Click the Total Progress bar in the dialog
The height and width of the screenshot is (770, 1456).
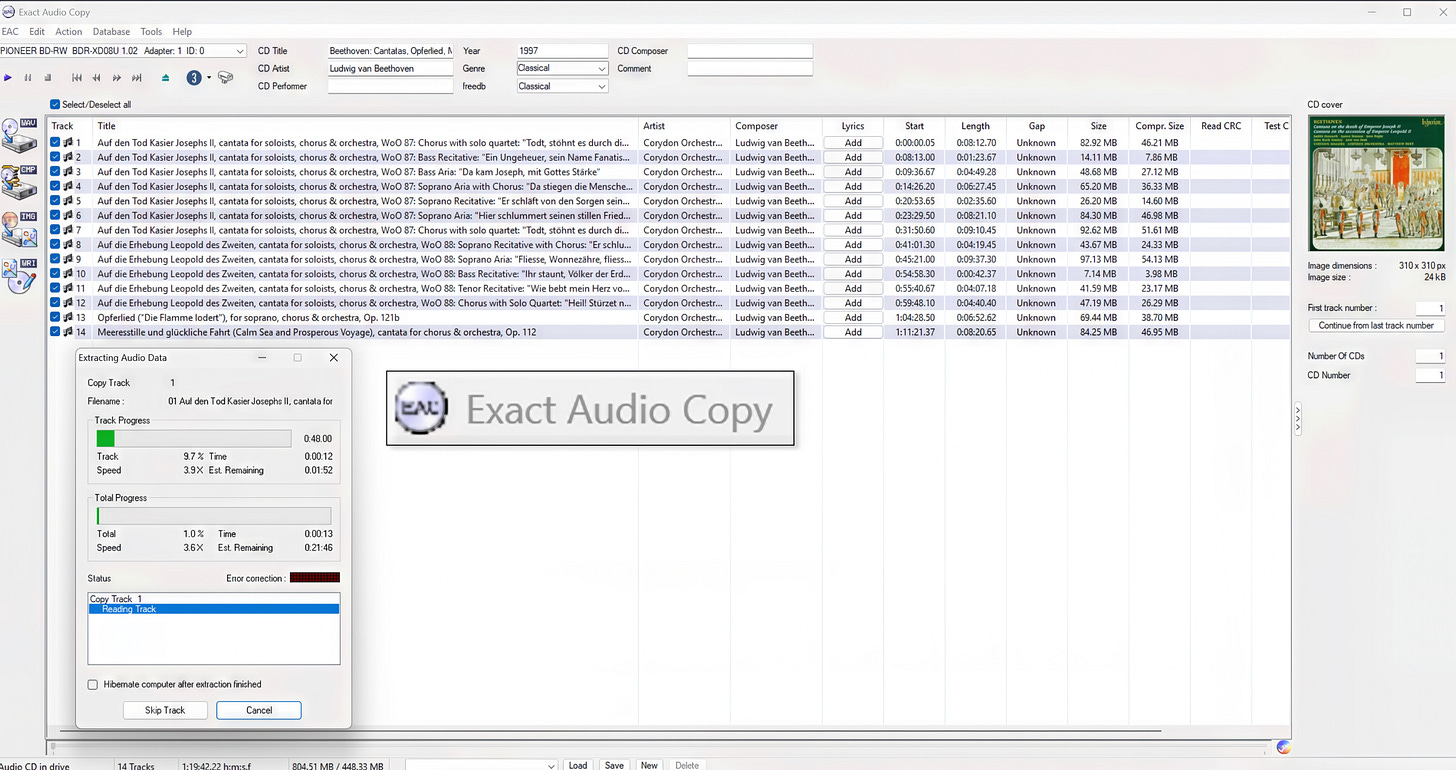pyautogui.click(x=214, y=516)
